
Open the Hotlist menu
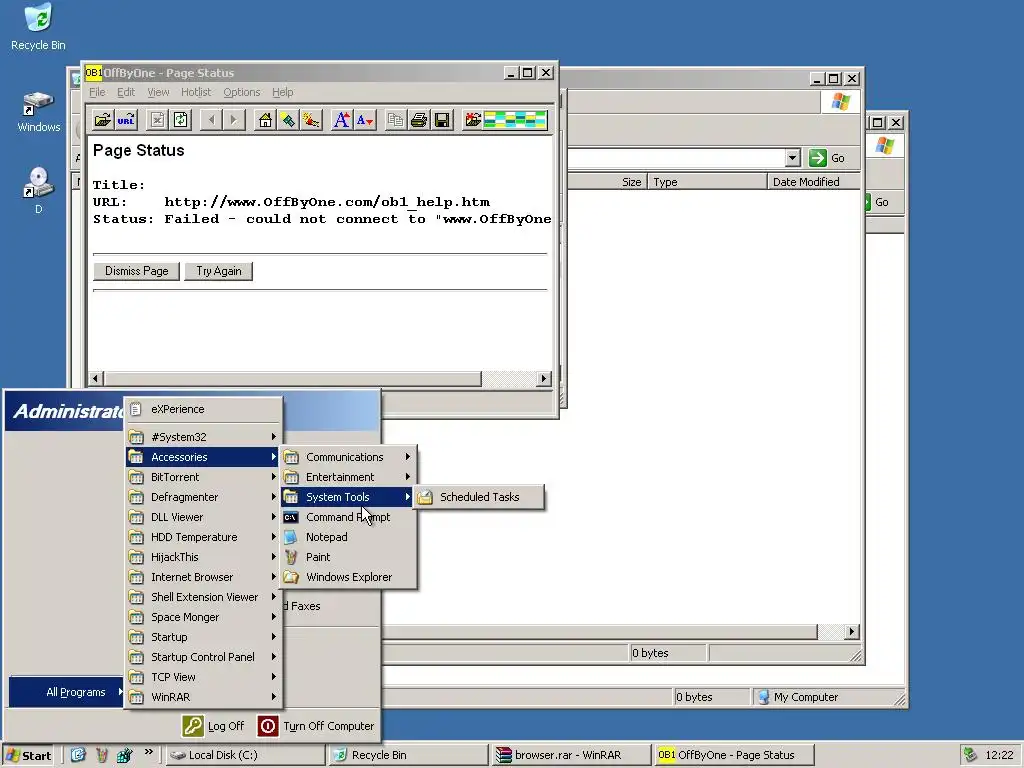coord(196,92)
